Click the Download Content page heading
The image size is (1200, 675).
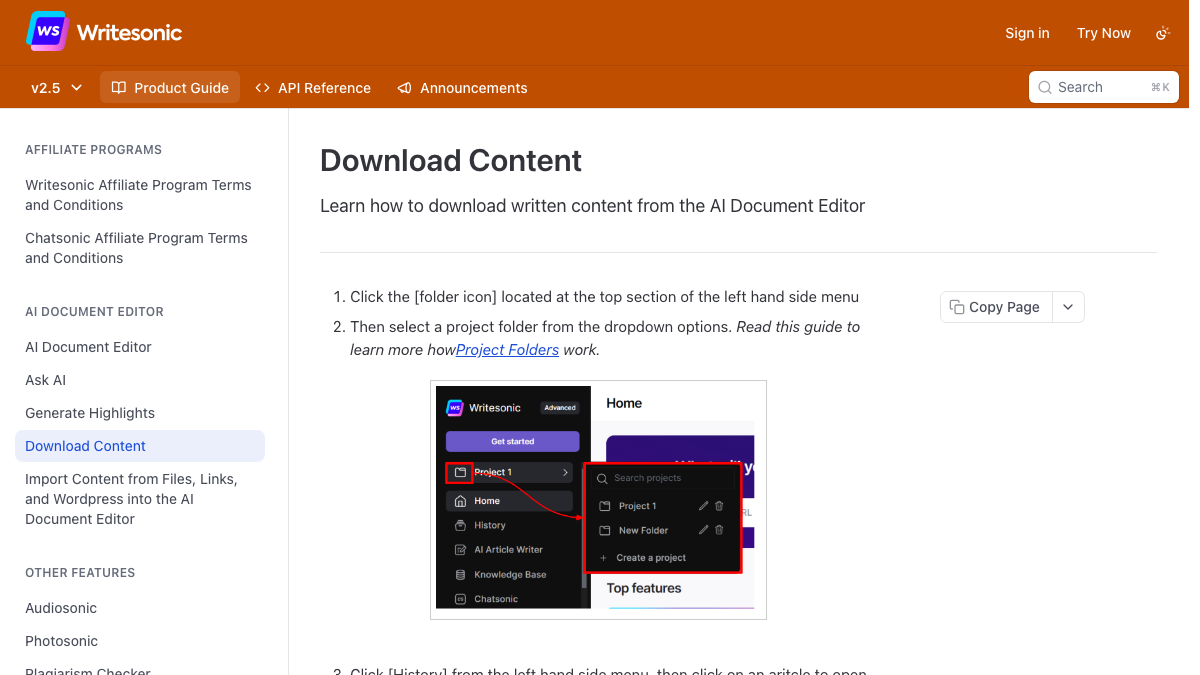click(x=451, y=161)
